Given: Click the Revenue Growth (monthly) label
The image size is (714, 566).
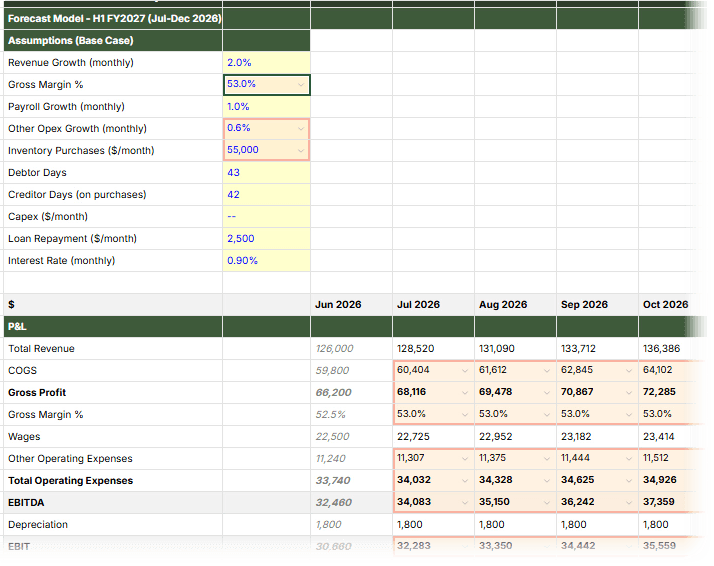Looking at the screenshot, I should (71, 63).
